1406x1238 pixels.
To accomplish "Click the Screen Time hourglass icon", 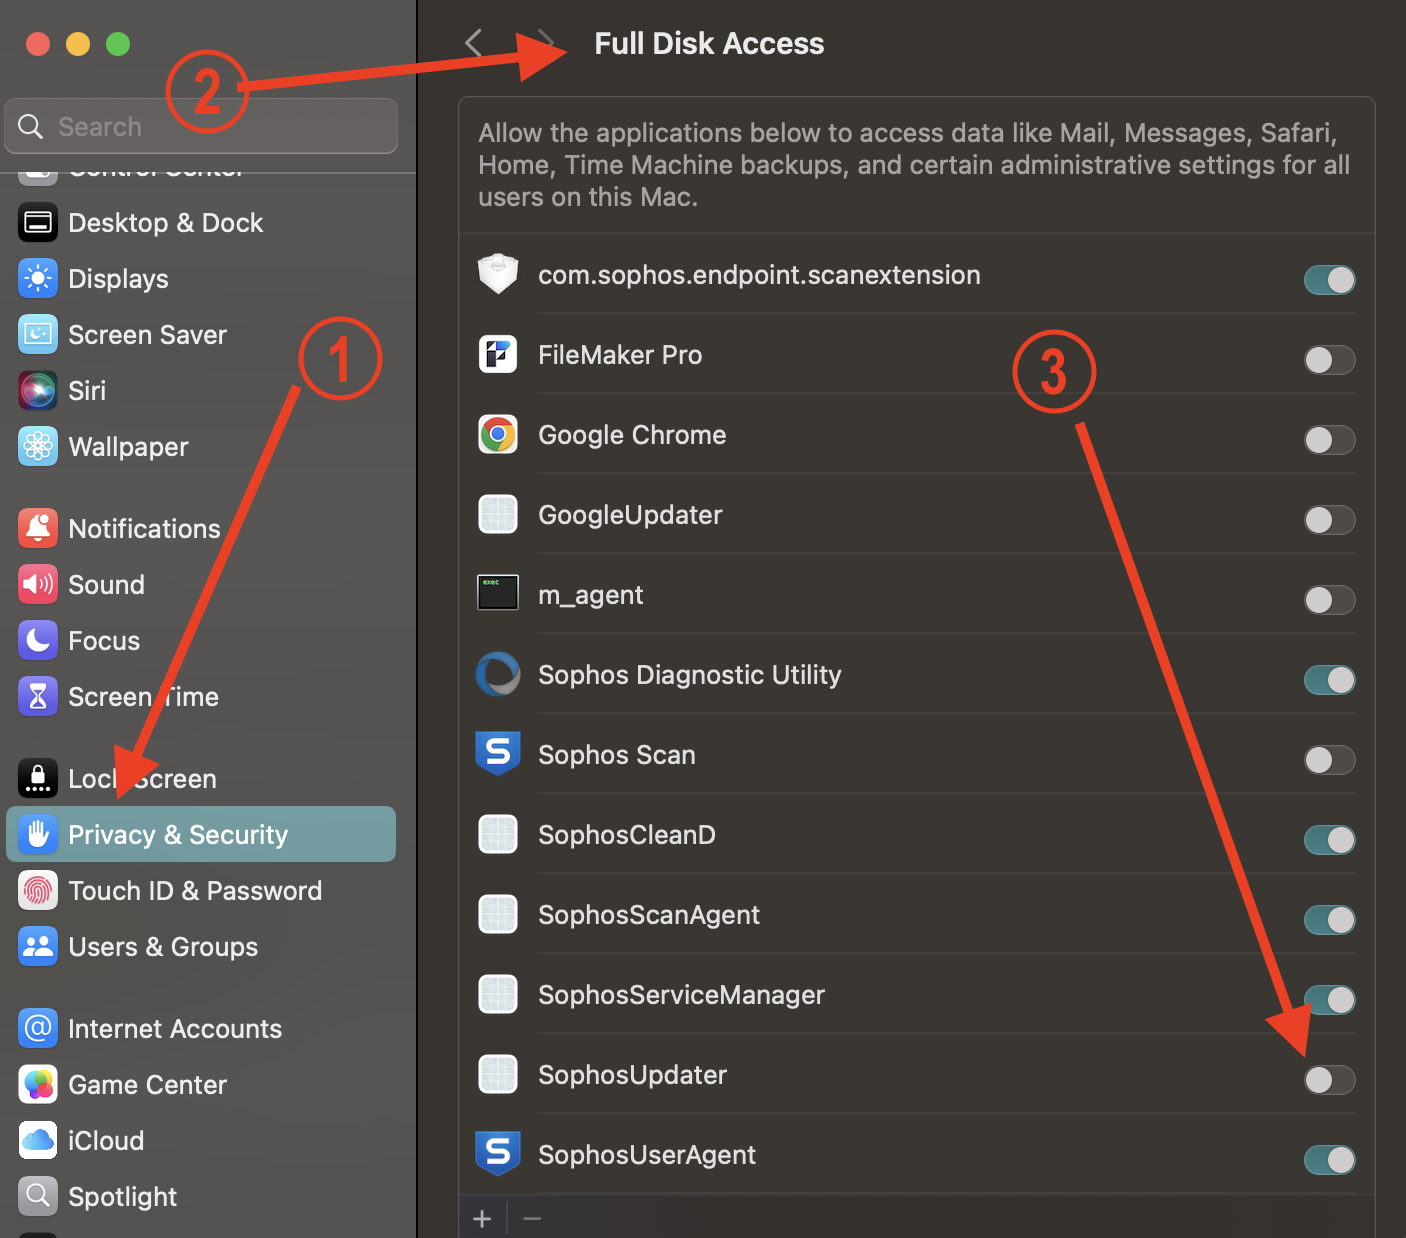I will pyautogui.click(x=38, y=697).
